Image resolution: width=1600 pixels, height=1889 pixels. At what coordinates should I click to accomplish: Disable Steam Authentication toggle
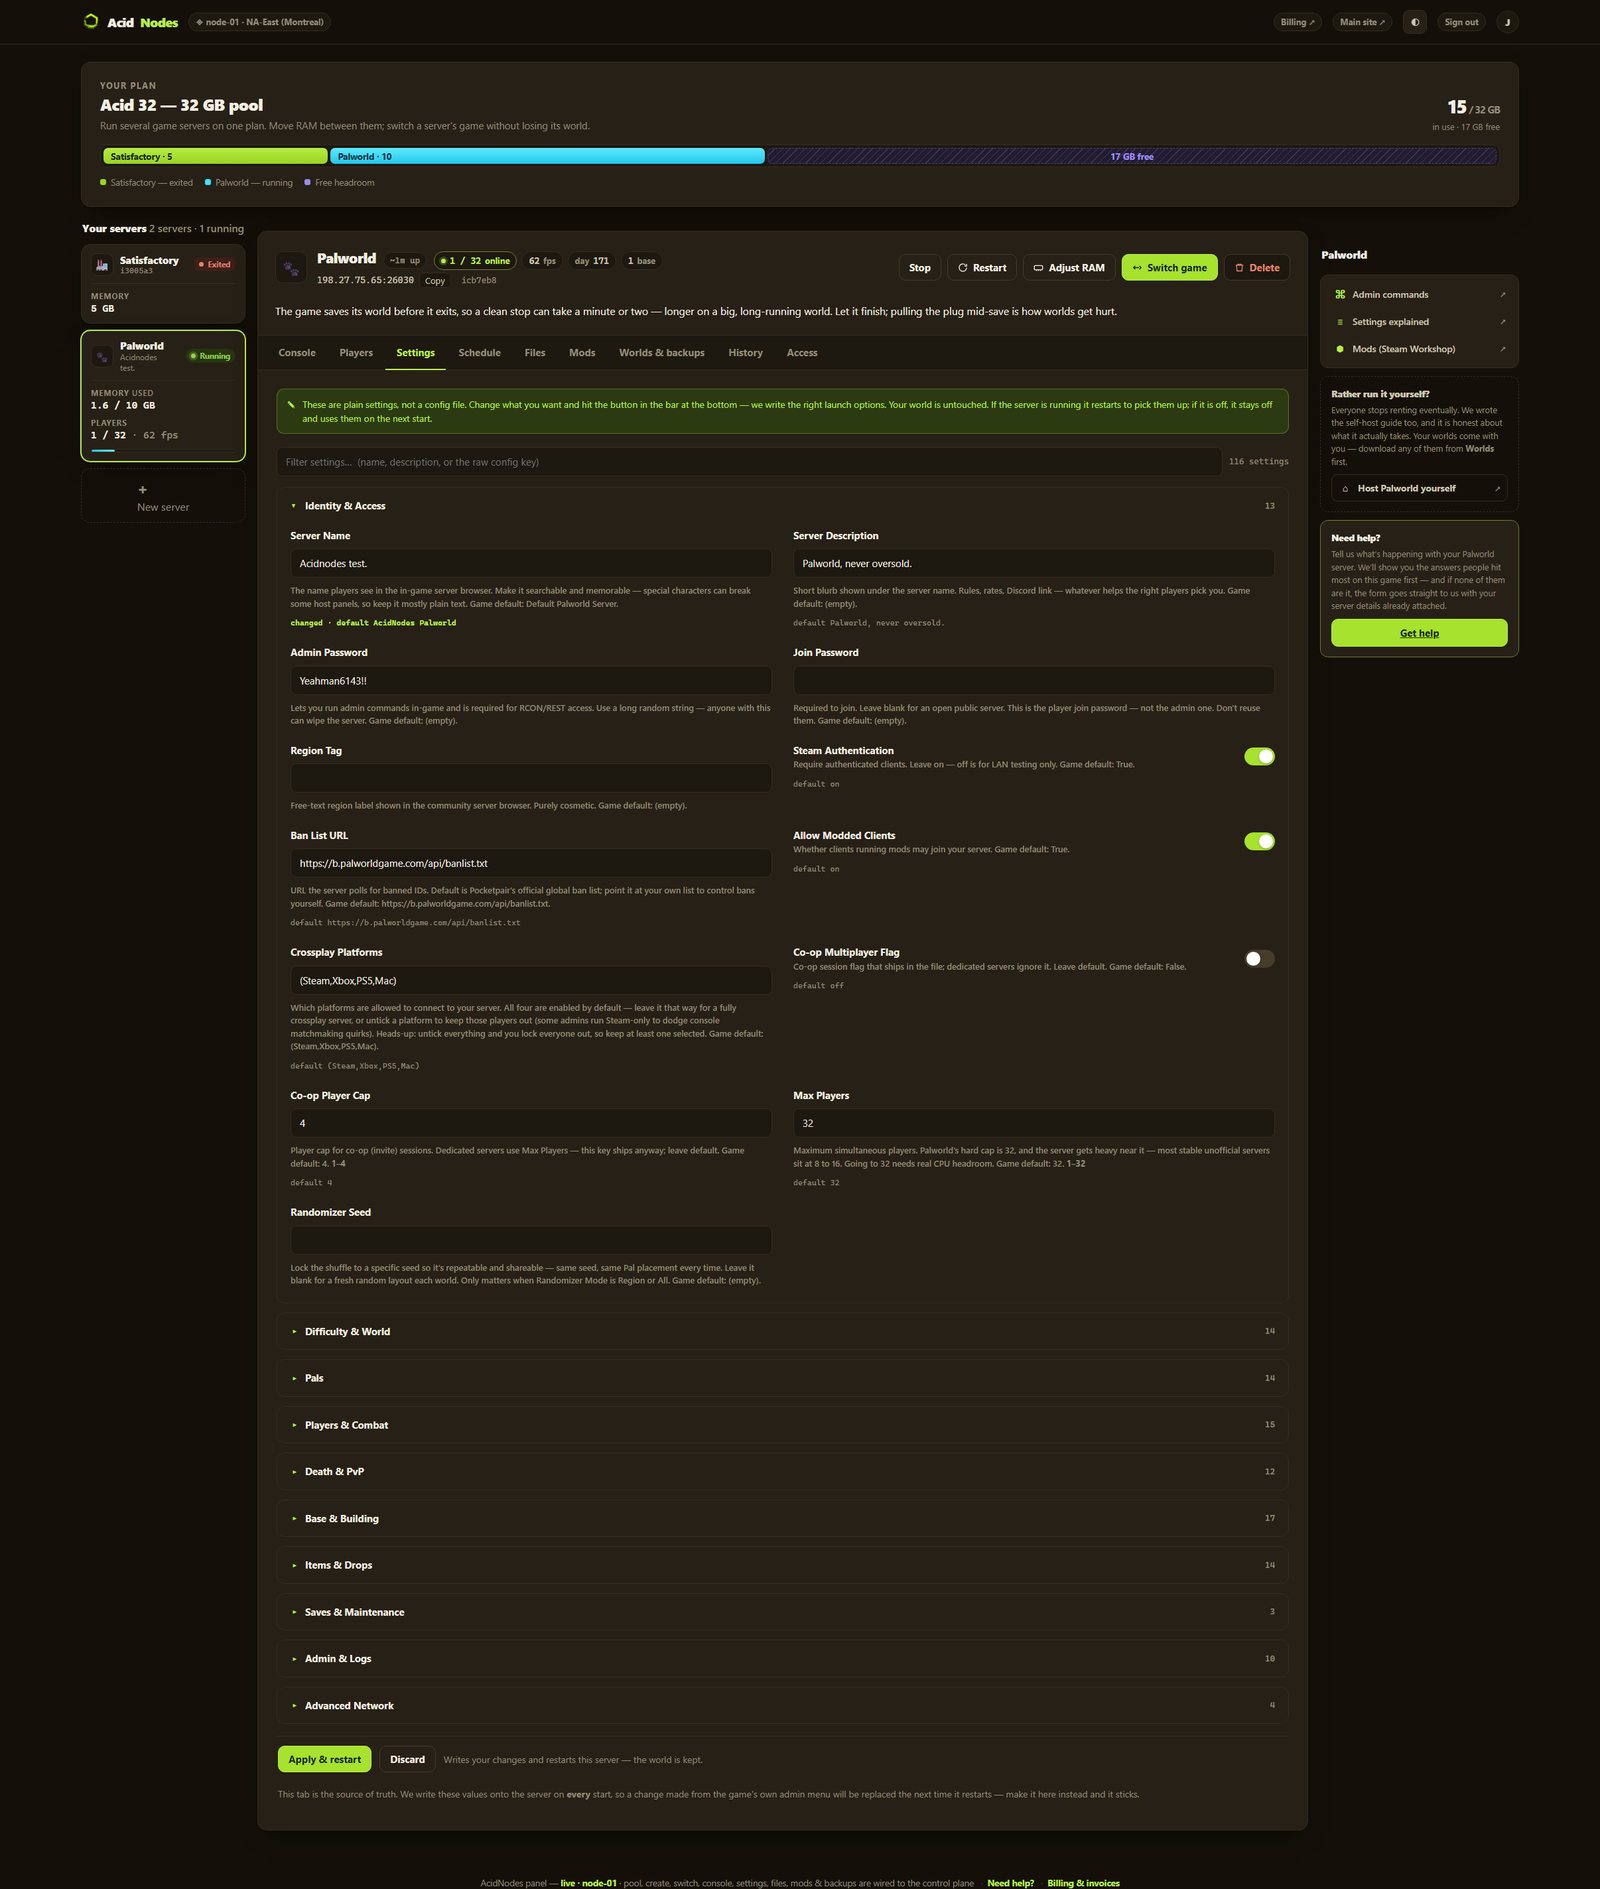(x=1259, y=757)
